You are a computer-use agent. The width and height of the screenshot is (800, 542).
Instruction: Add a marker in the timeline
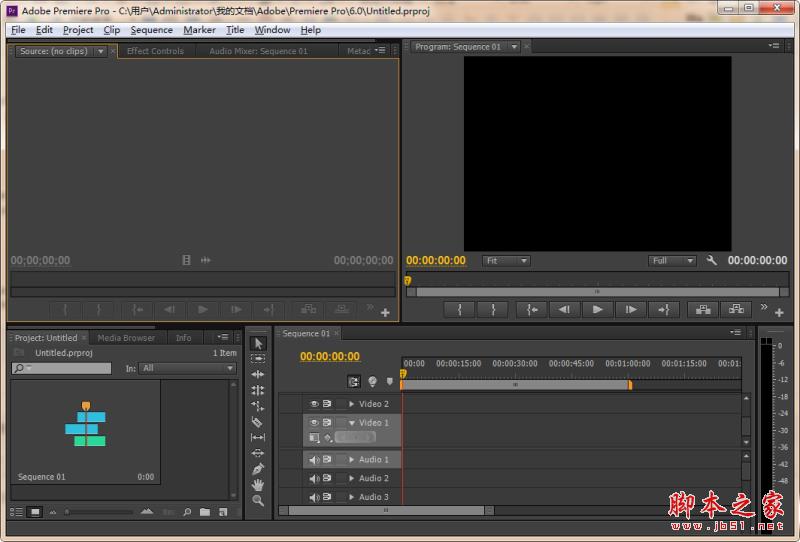390,381
